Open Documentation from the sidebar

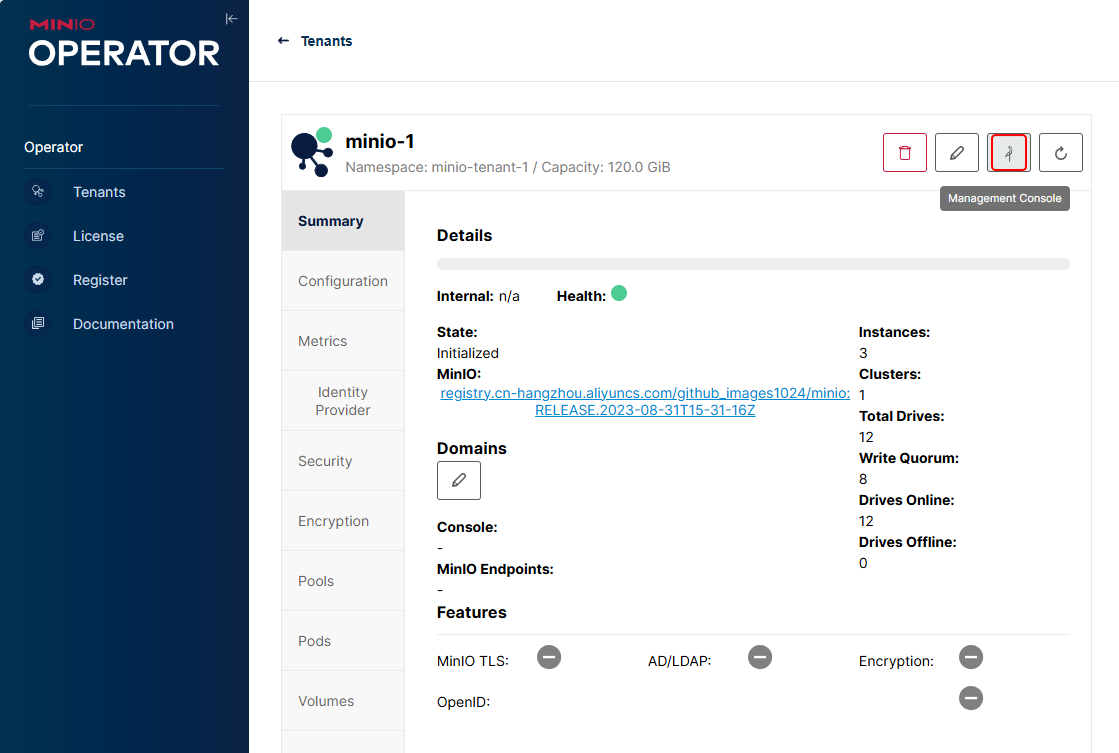[123, 324]
